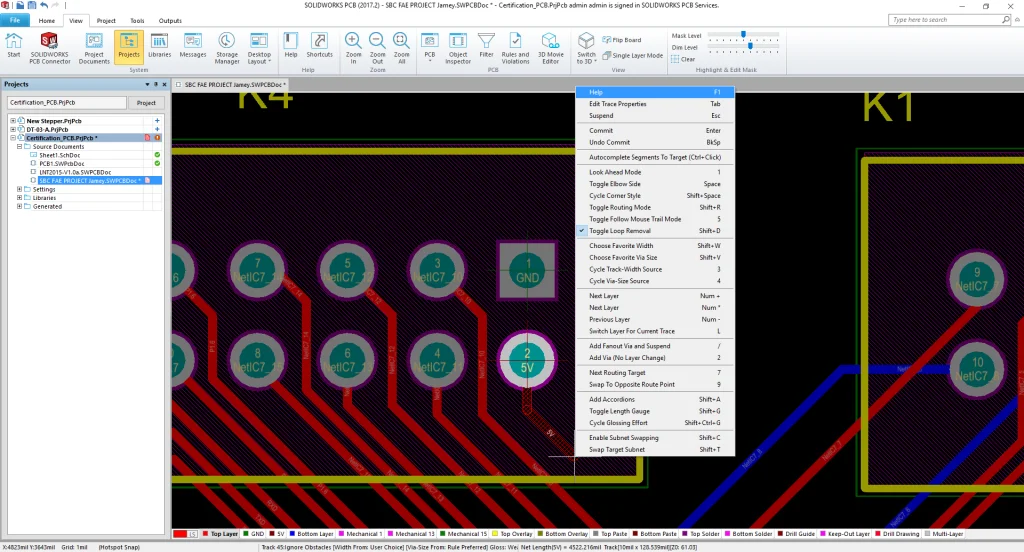Switch to the Tools ribbon tab
Image resolution: width=1024 pixels, height=552 pixels.
(137, 20)
